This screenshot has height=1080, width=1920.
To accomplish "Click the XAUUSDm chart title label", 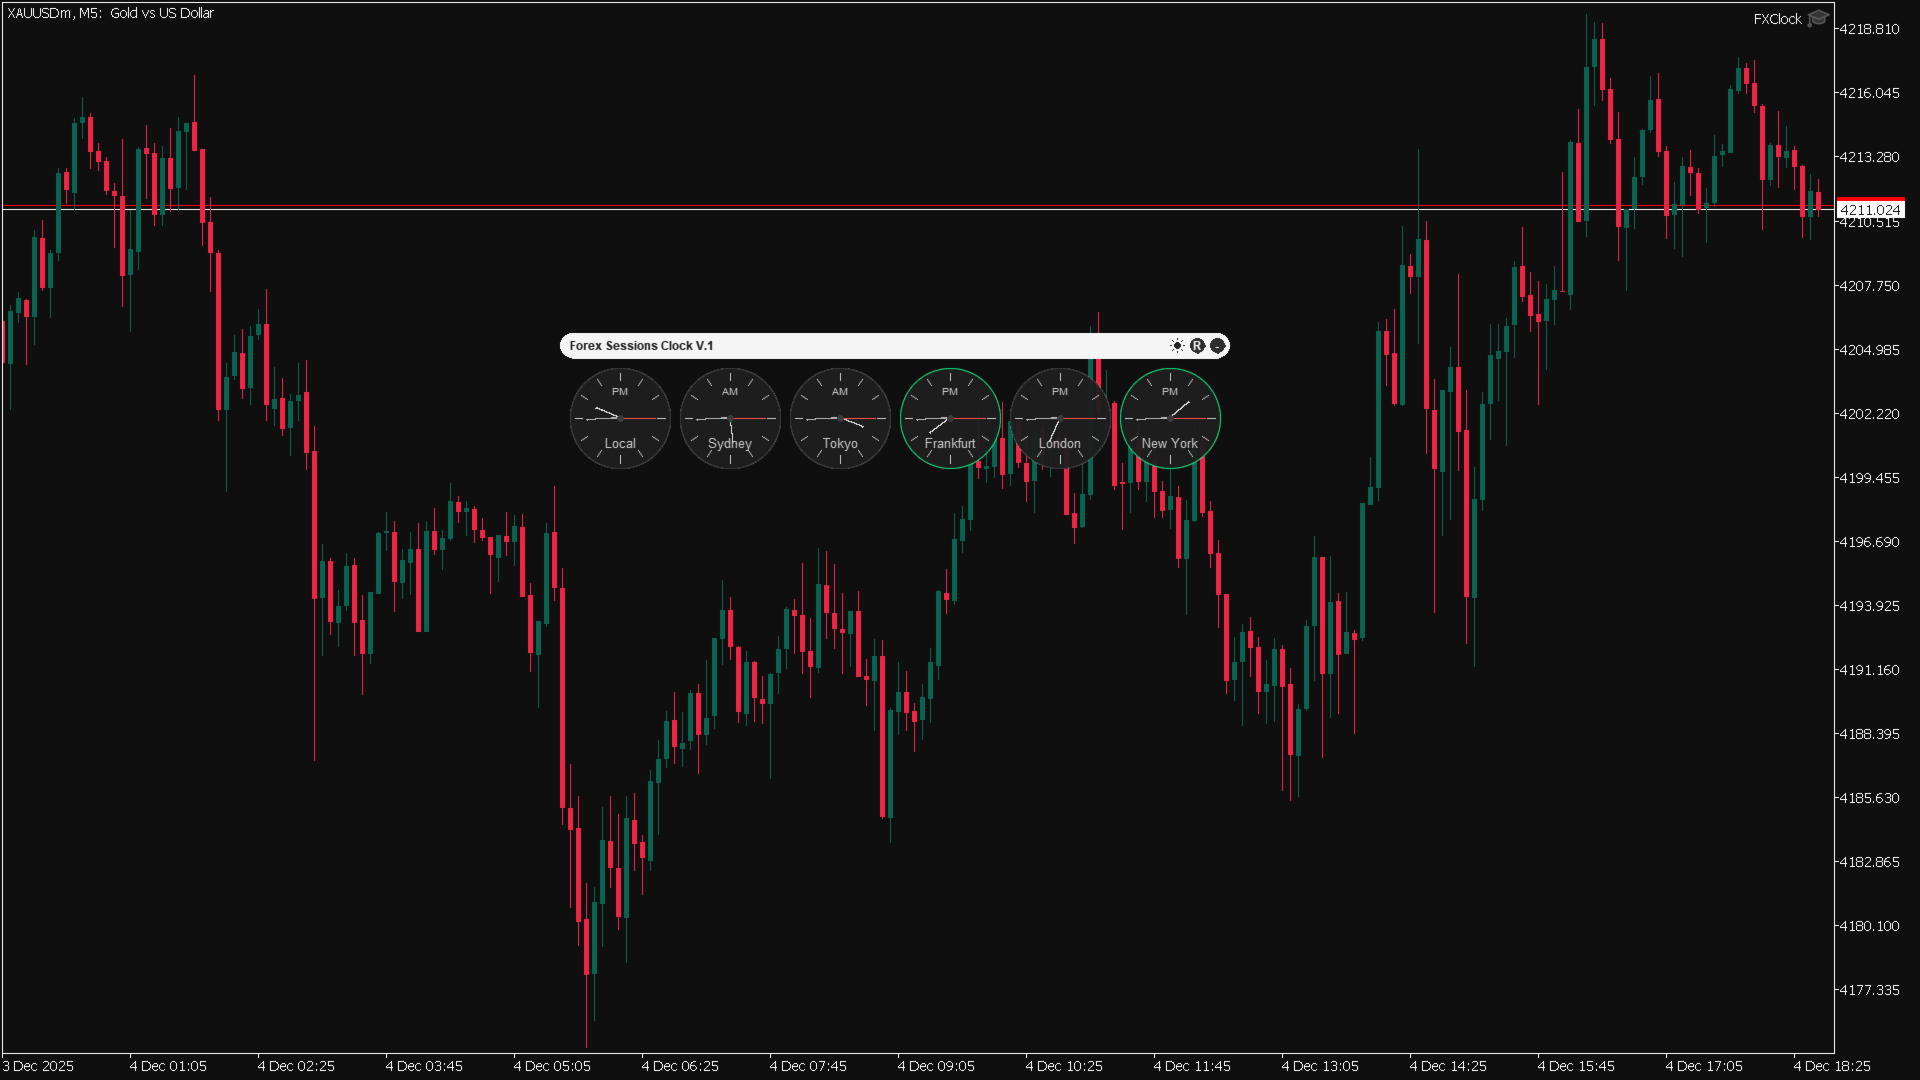I will (110, 13).
